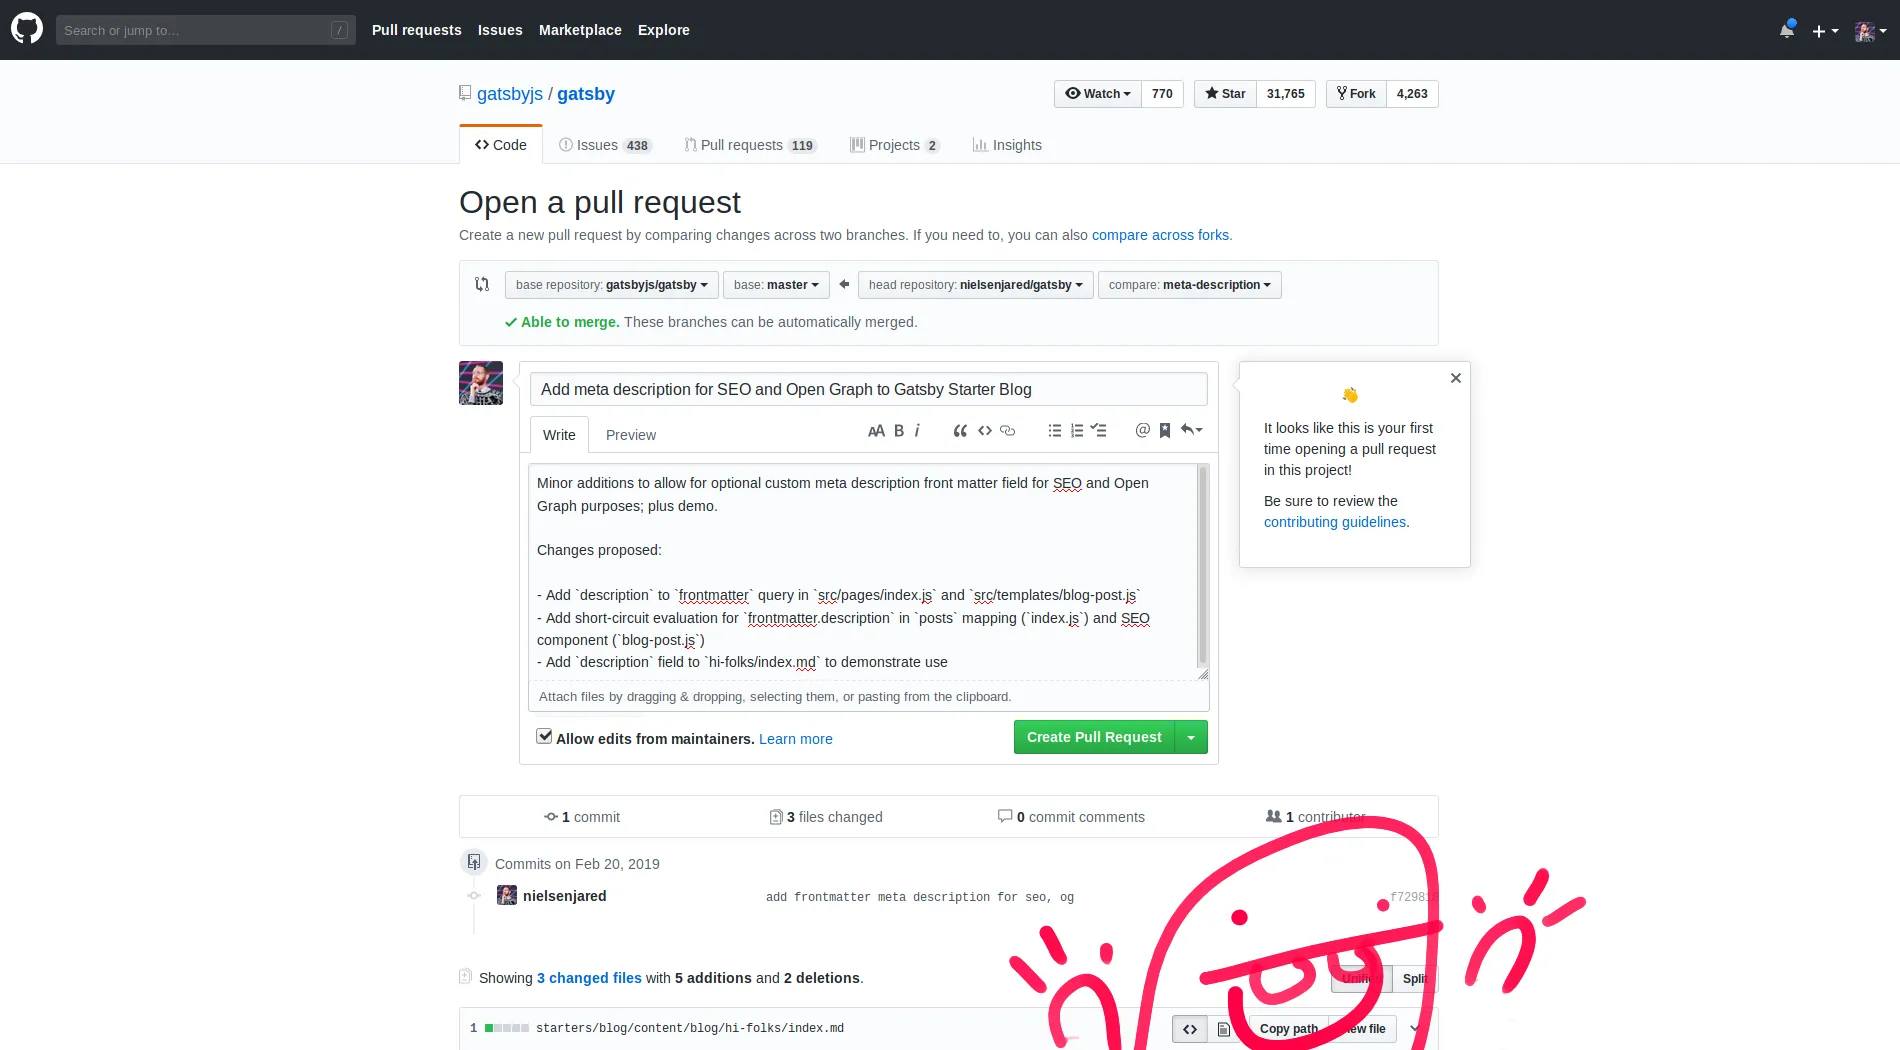The height and width of the screenshot is (1050, 1900).
Task: Select the Insights tab
Action: pyautogui.click(x=1007, y=145)
